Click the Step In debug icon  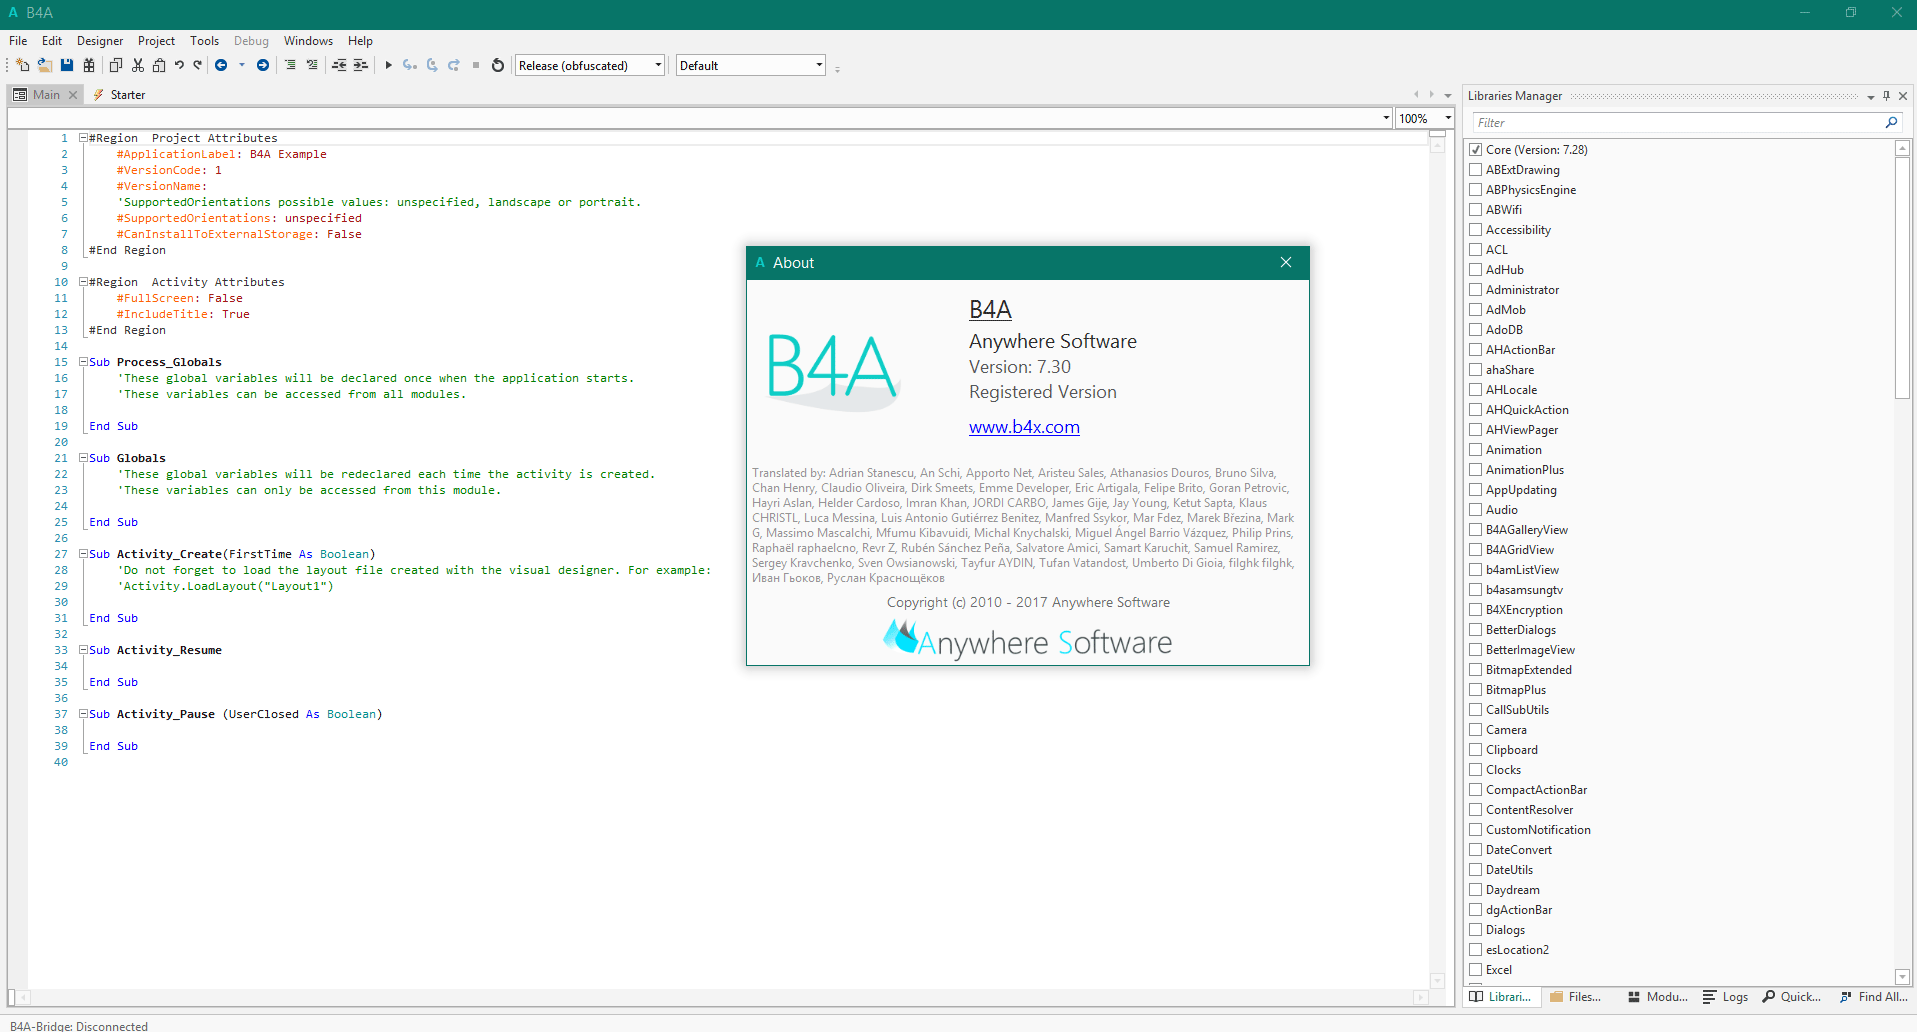(410, 65)
